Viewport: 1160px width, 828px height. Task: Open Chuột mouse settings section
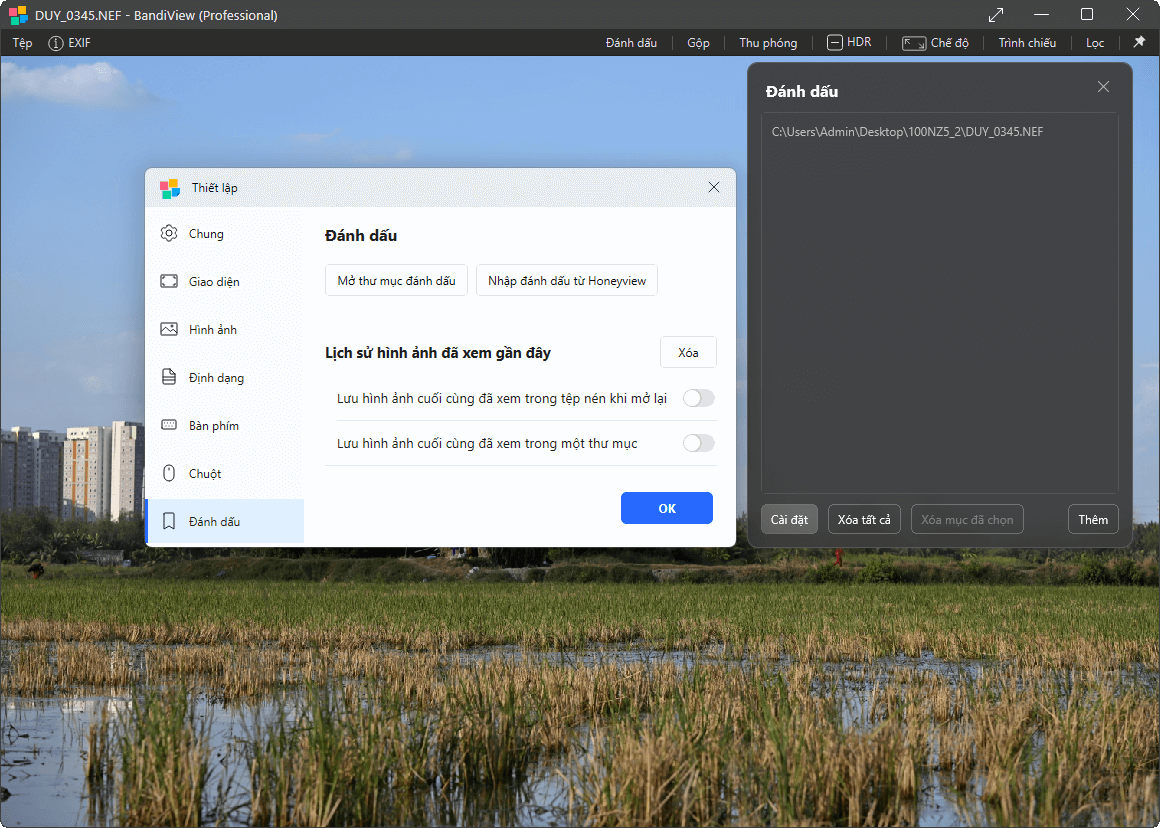[x=204, y=474]
